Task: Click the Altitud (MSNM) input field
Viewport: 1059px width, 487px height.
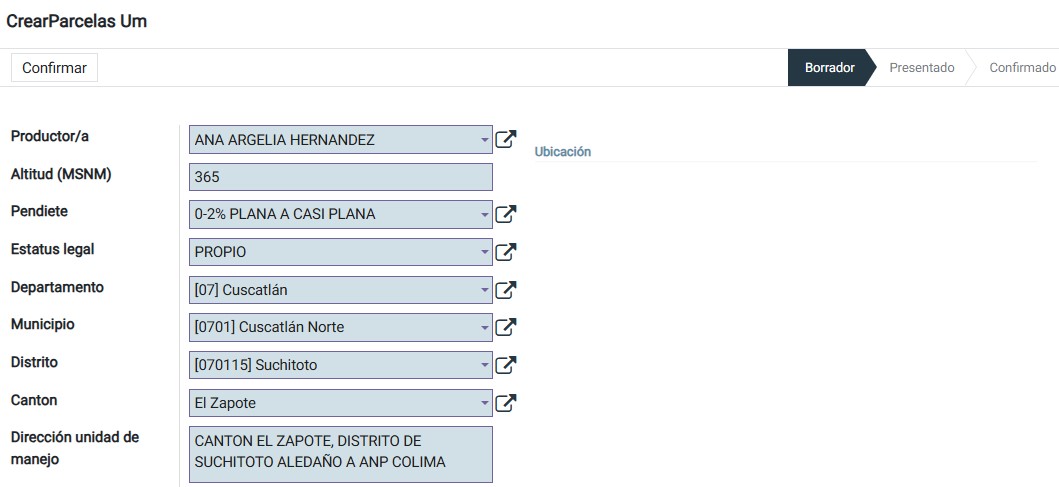Action: 340,177
